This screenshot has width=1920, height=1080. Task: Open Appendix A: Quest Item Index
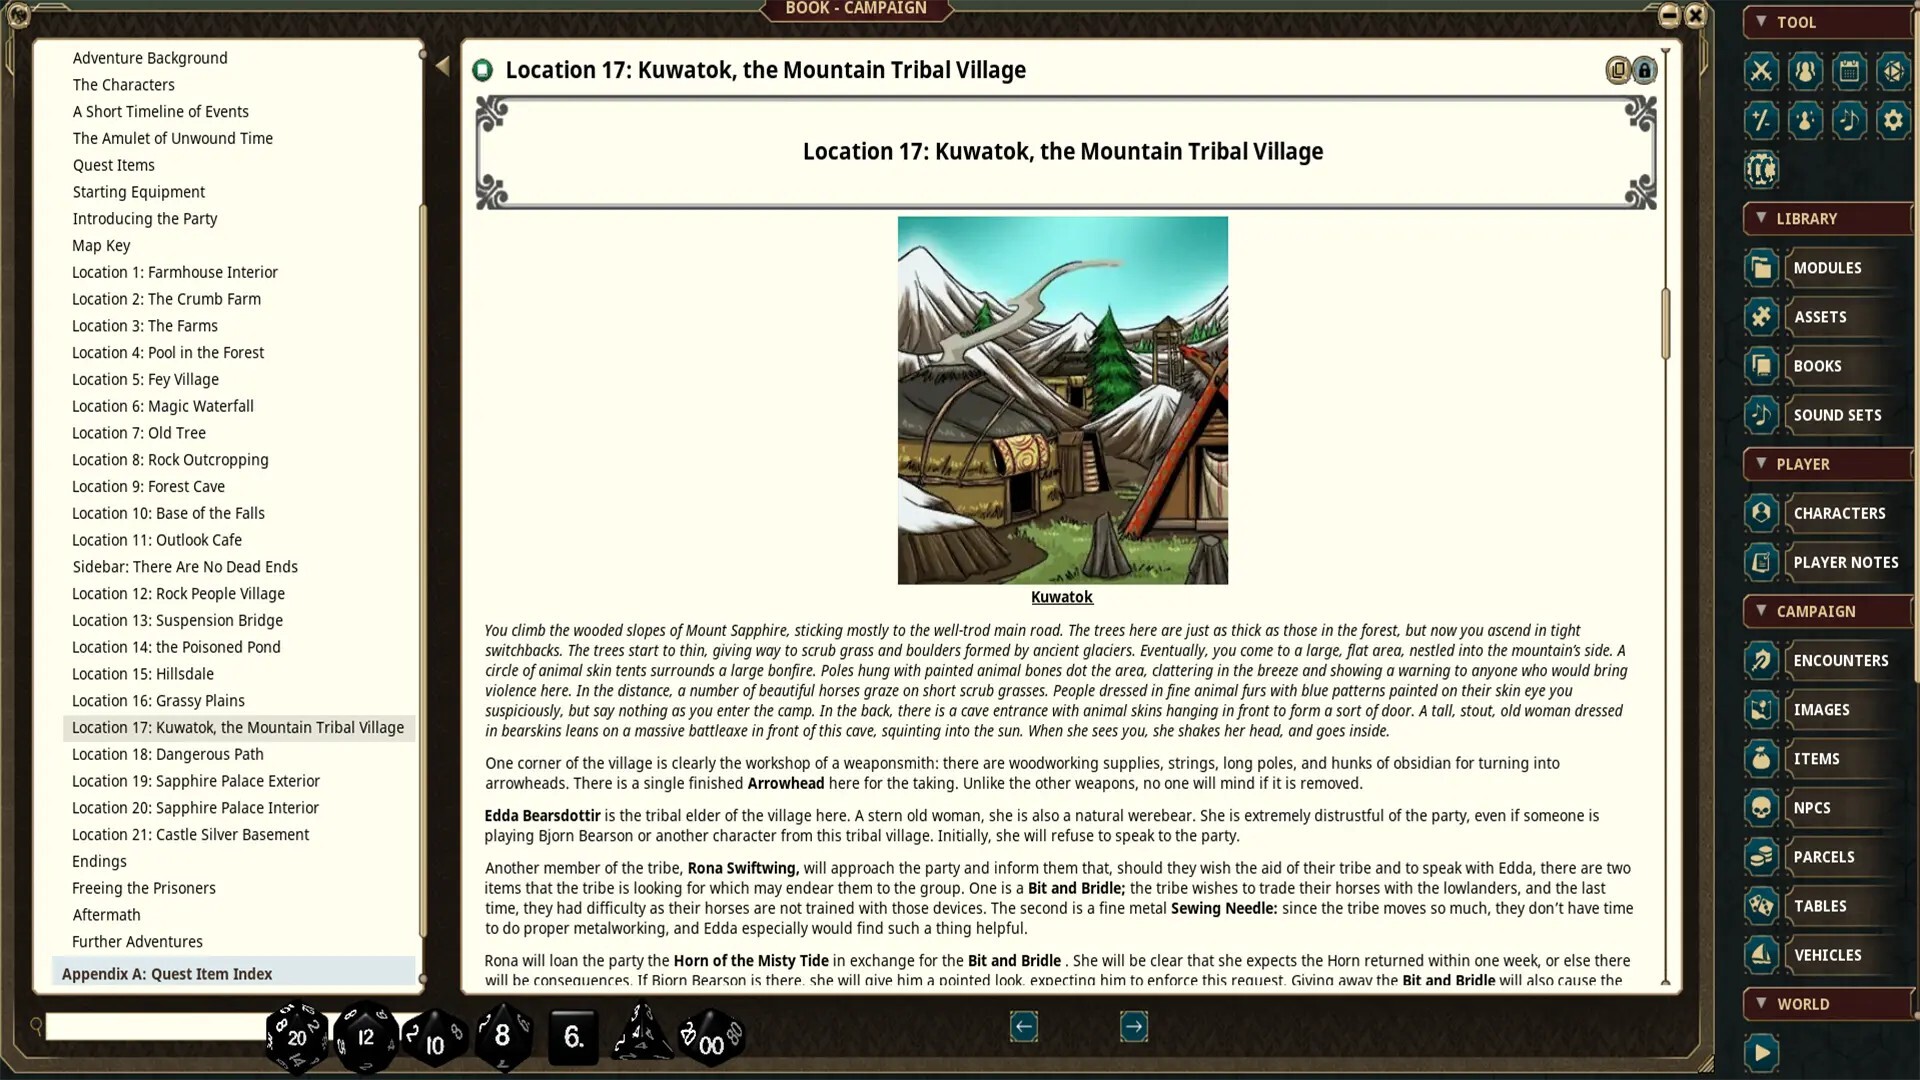(166, 973)
